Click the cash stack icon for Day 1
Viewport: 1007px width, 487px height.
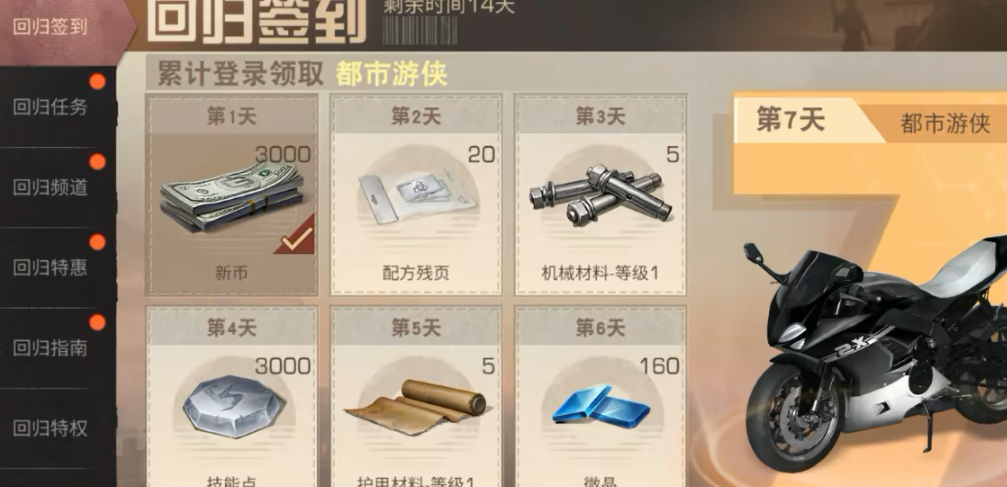click(231, 197)
